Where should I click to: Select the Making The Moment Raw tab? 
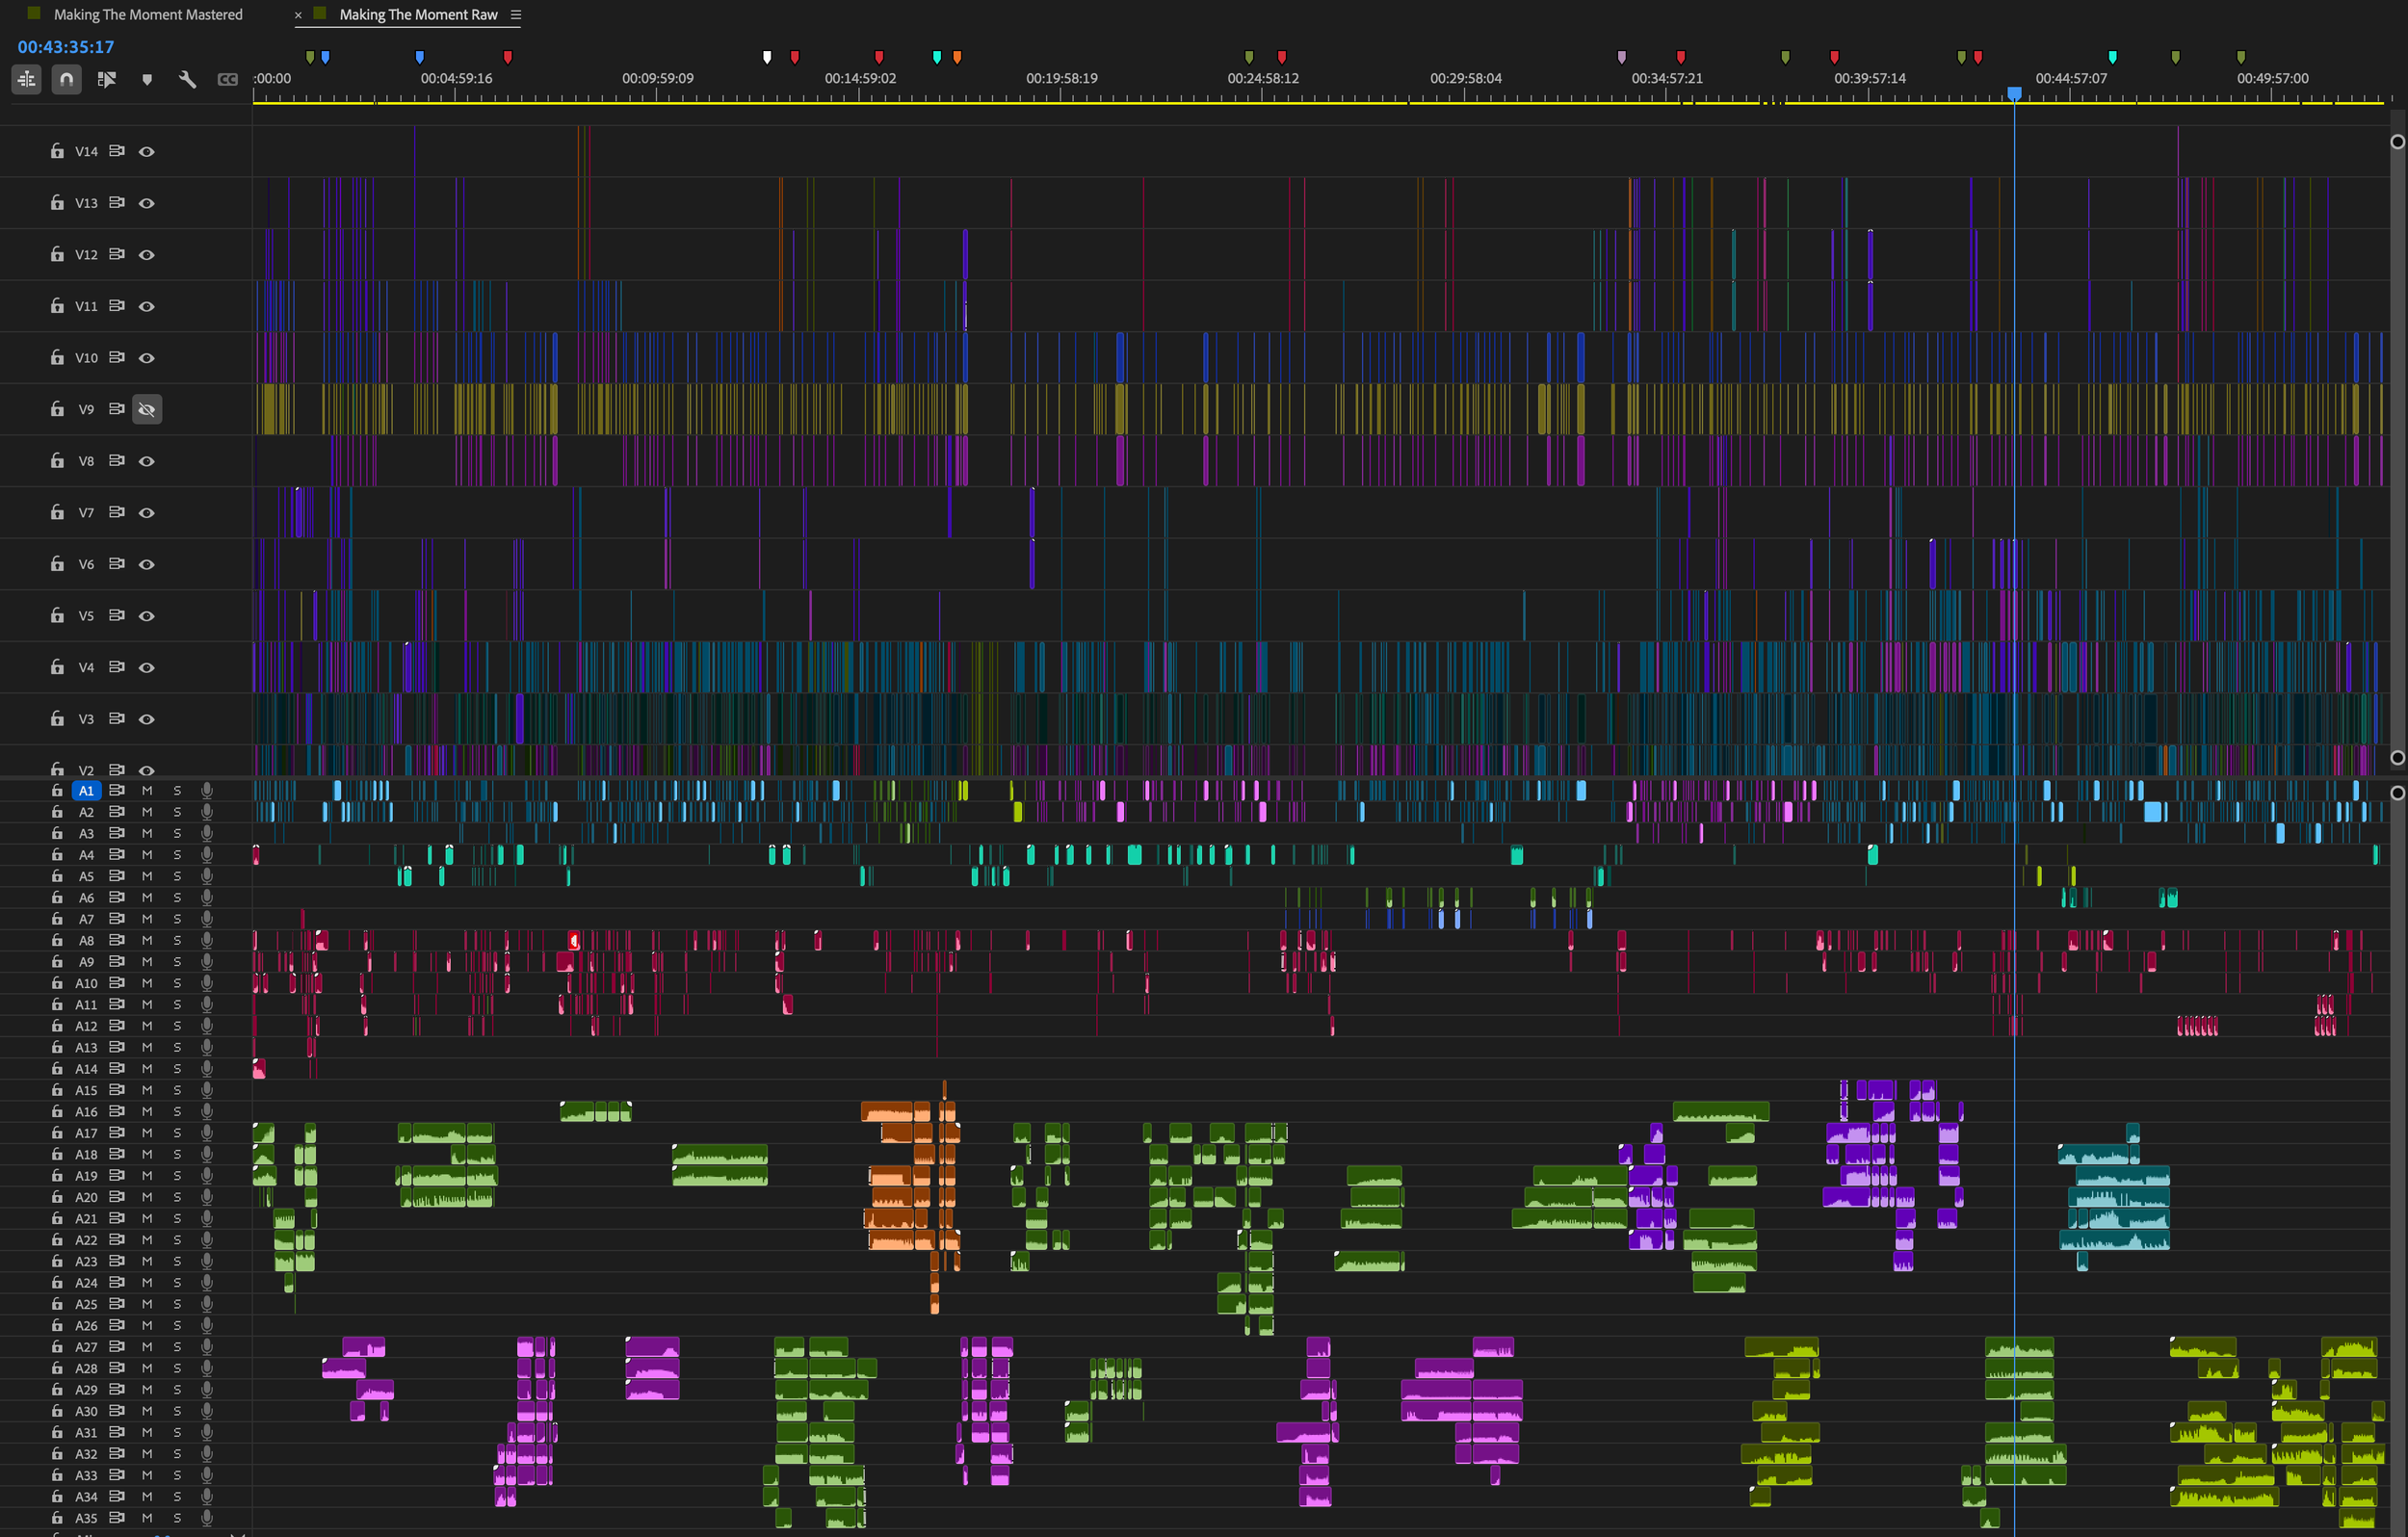click(x=418, y=15)
